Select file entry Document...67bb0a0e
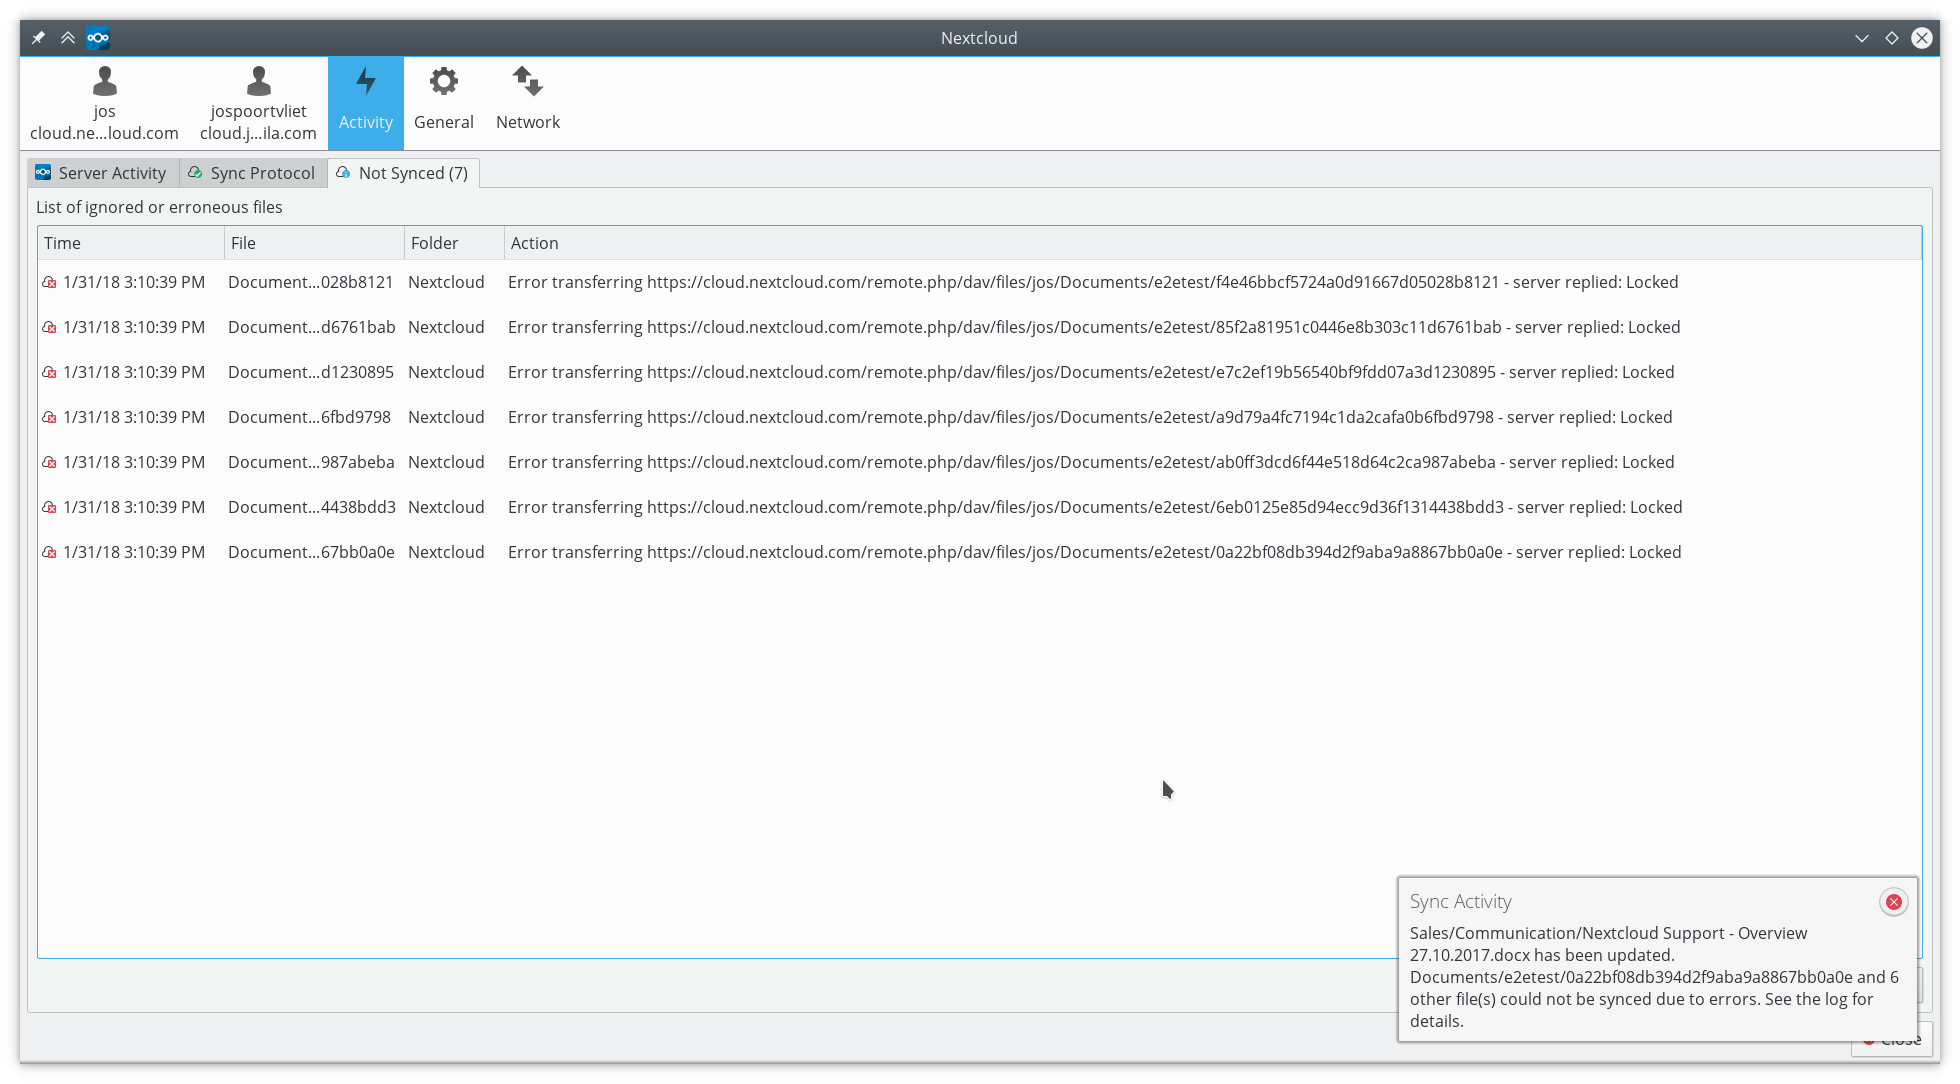The height and width of the screenshot is (1084, 1960). [311, 552]
